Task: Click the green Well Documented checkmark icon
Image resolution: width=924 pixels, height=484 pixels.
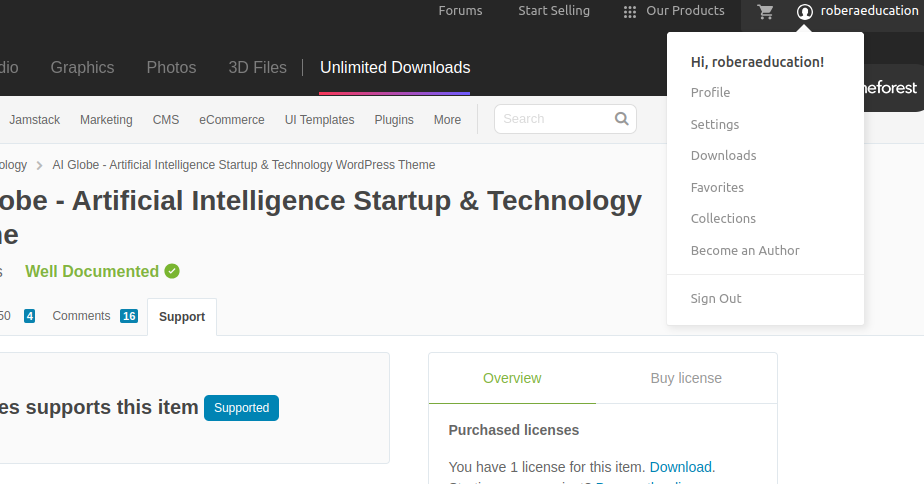Action: [x=171, y=271]
